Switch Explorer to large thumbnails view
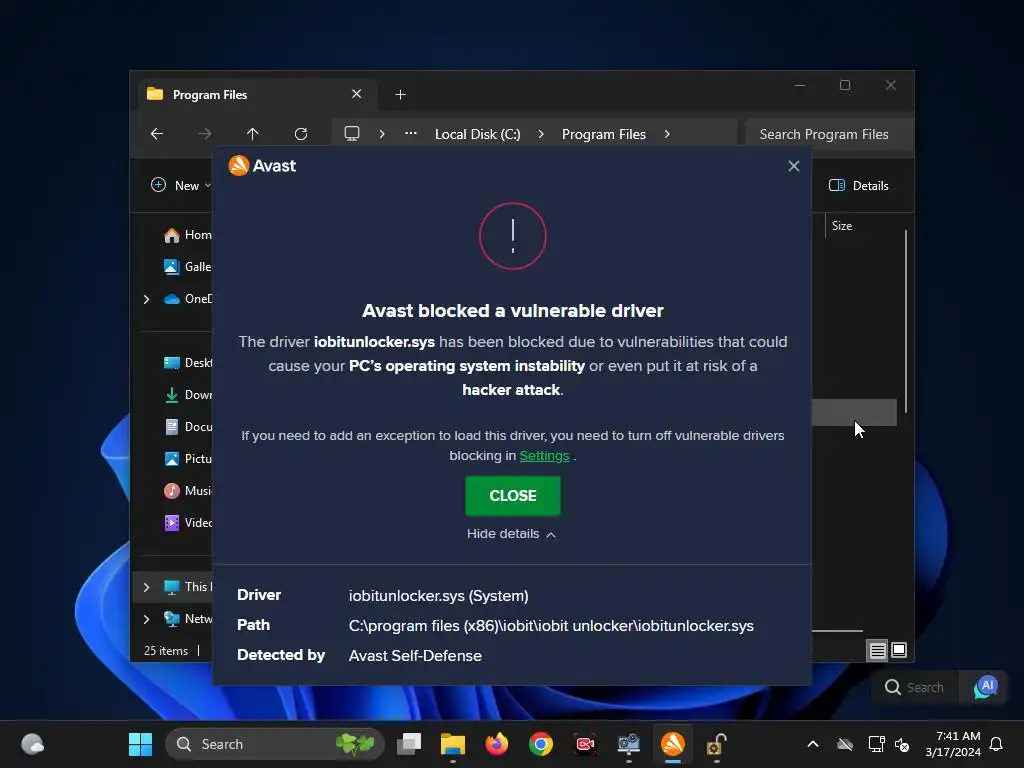The height and width of the screenshot is (768, 1024). pos(899,650)
